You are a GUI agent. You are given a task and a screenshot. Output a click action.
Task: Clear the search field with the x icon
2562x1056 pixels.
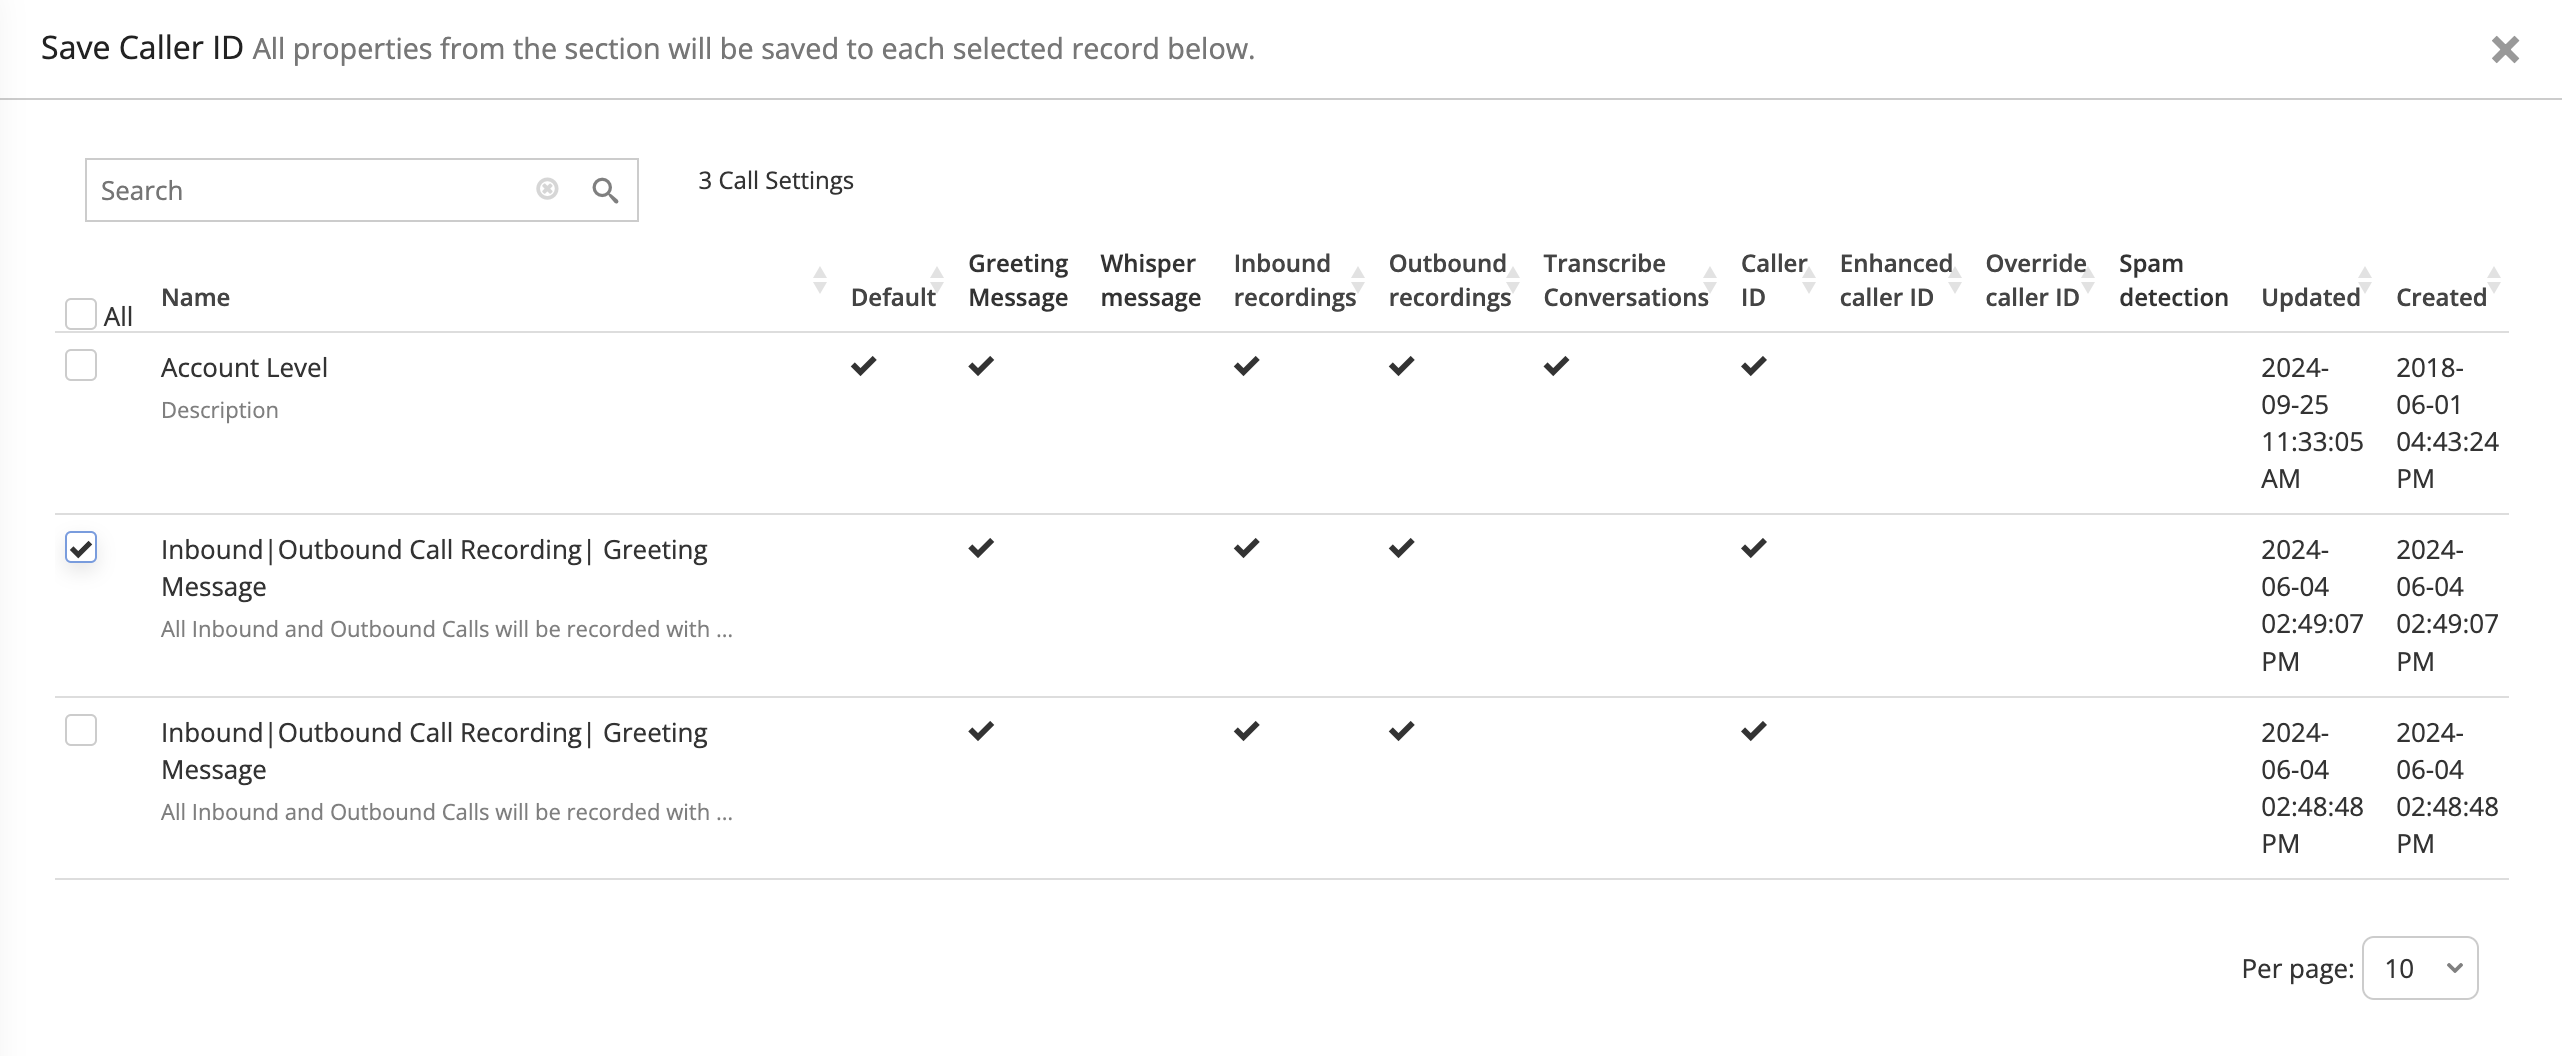pyautogui.click(x=547, y=189)
